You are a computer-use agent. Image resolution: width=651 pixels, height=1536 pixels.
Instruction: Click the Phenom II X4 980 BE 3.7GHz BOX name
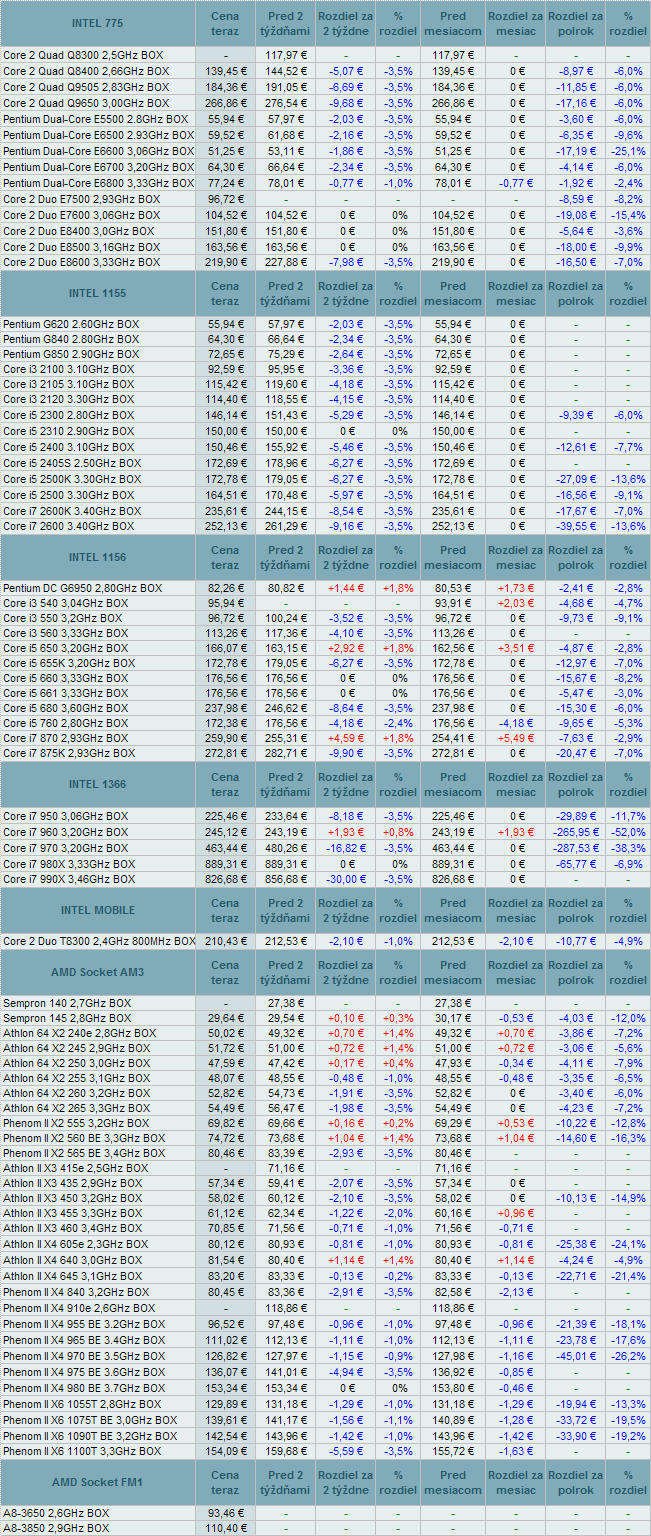point(84,1388)
